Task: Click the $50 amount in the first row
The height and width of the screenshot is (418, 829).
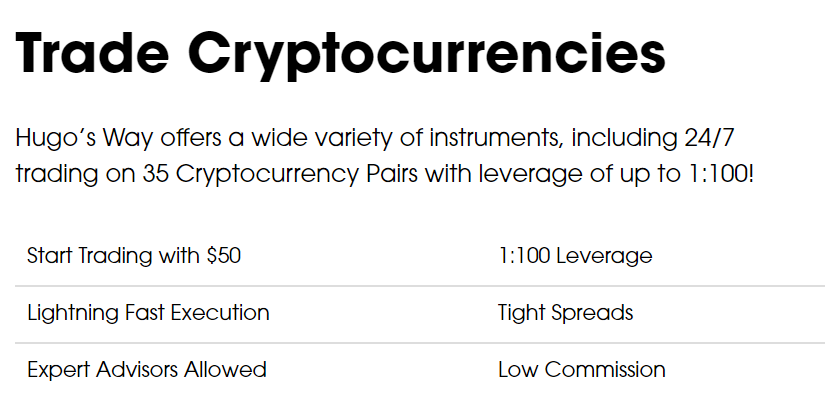Action: pos(224,256)
